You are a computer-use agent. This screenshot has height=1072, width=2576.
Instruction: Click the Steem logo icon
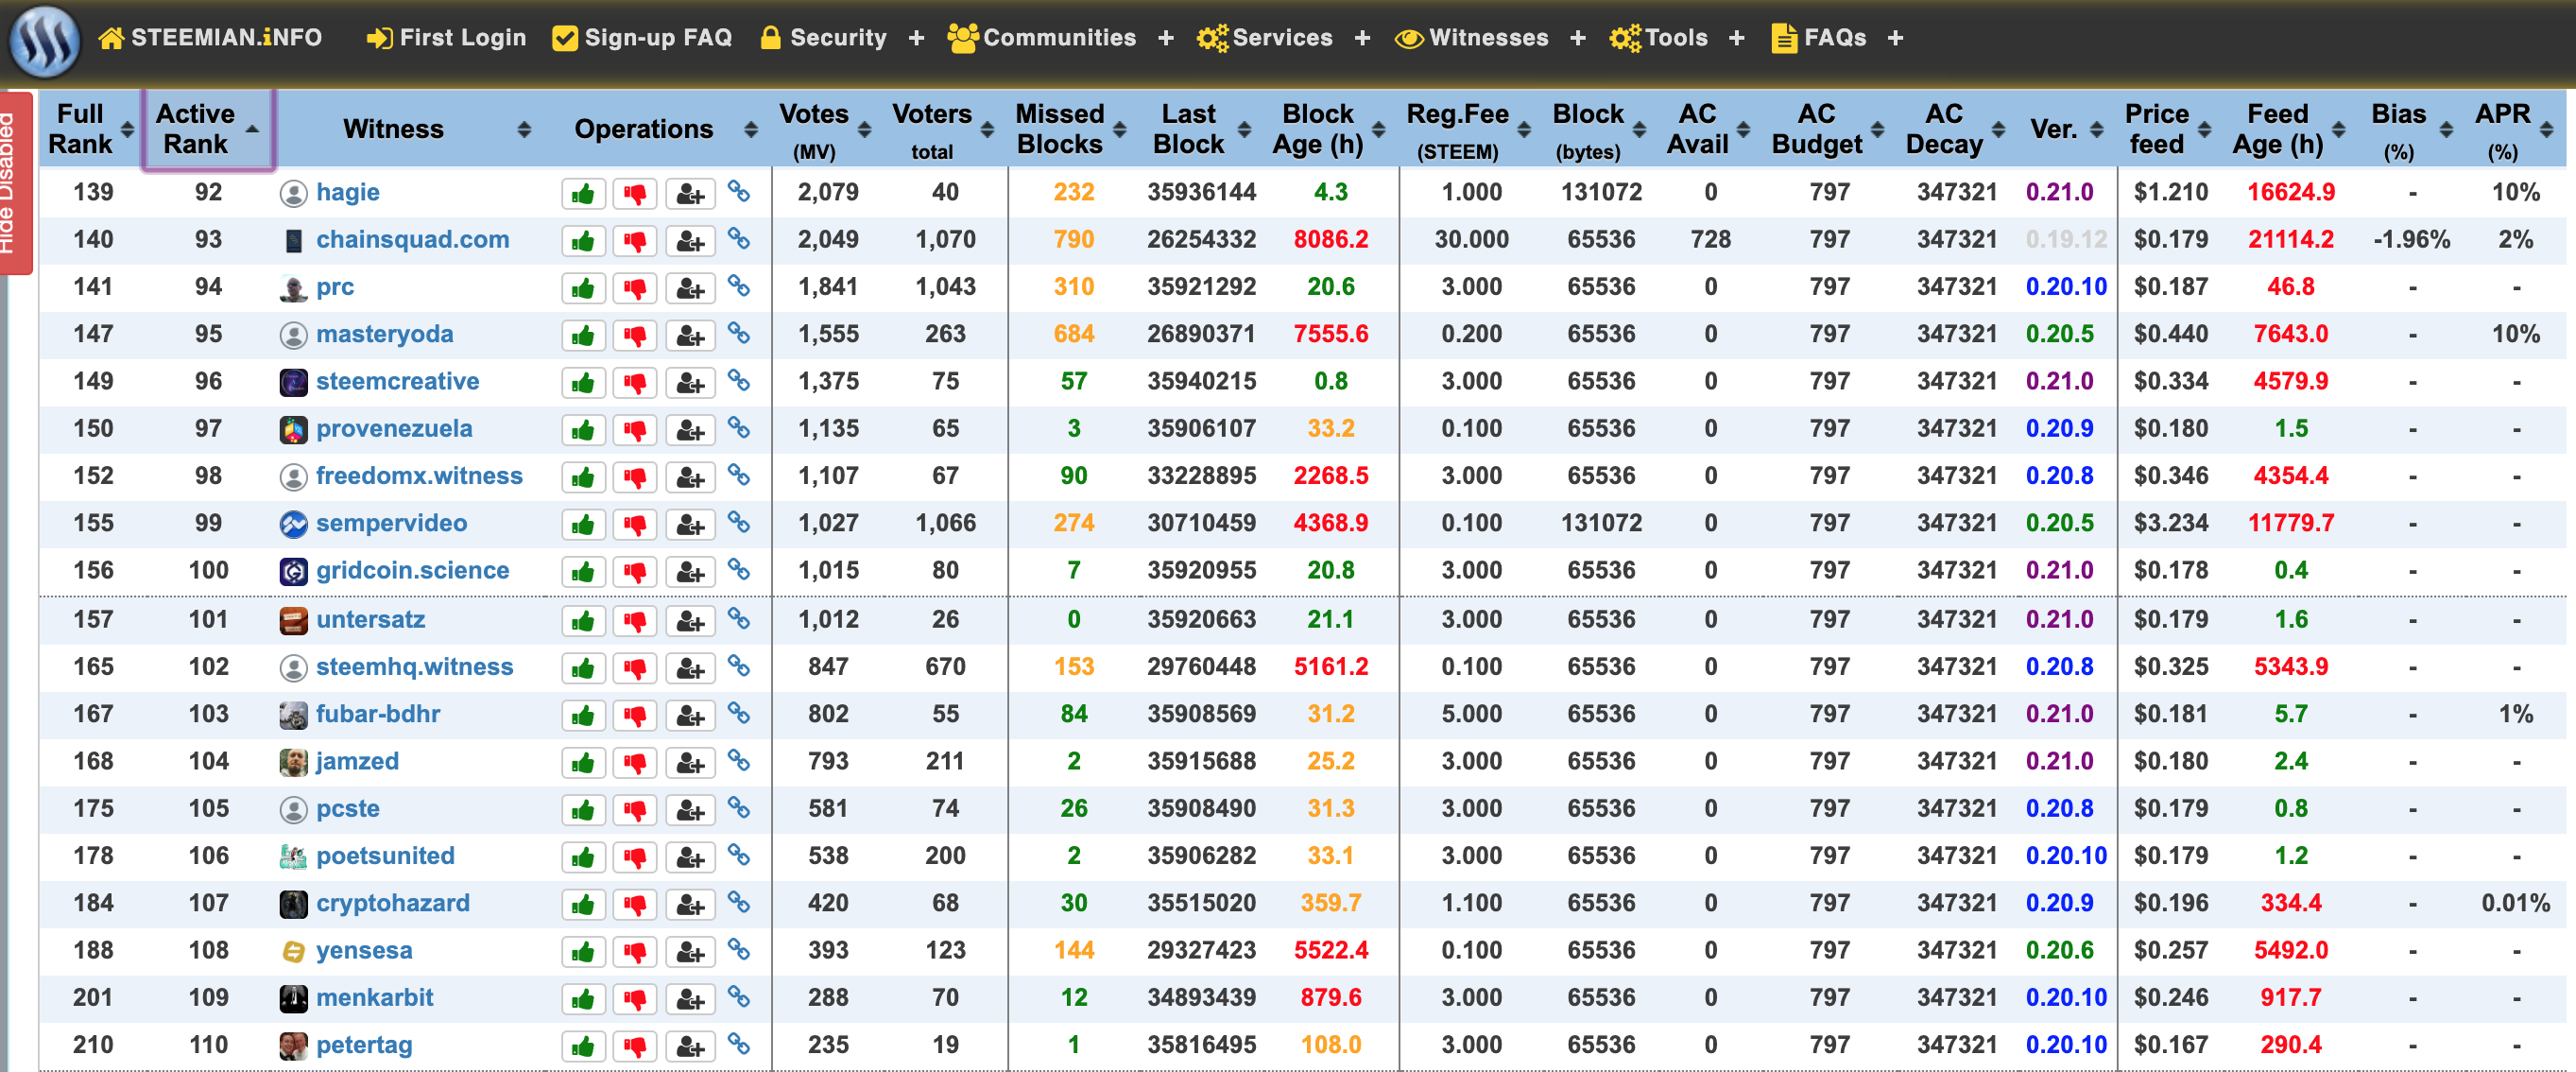tap(44, 41)
